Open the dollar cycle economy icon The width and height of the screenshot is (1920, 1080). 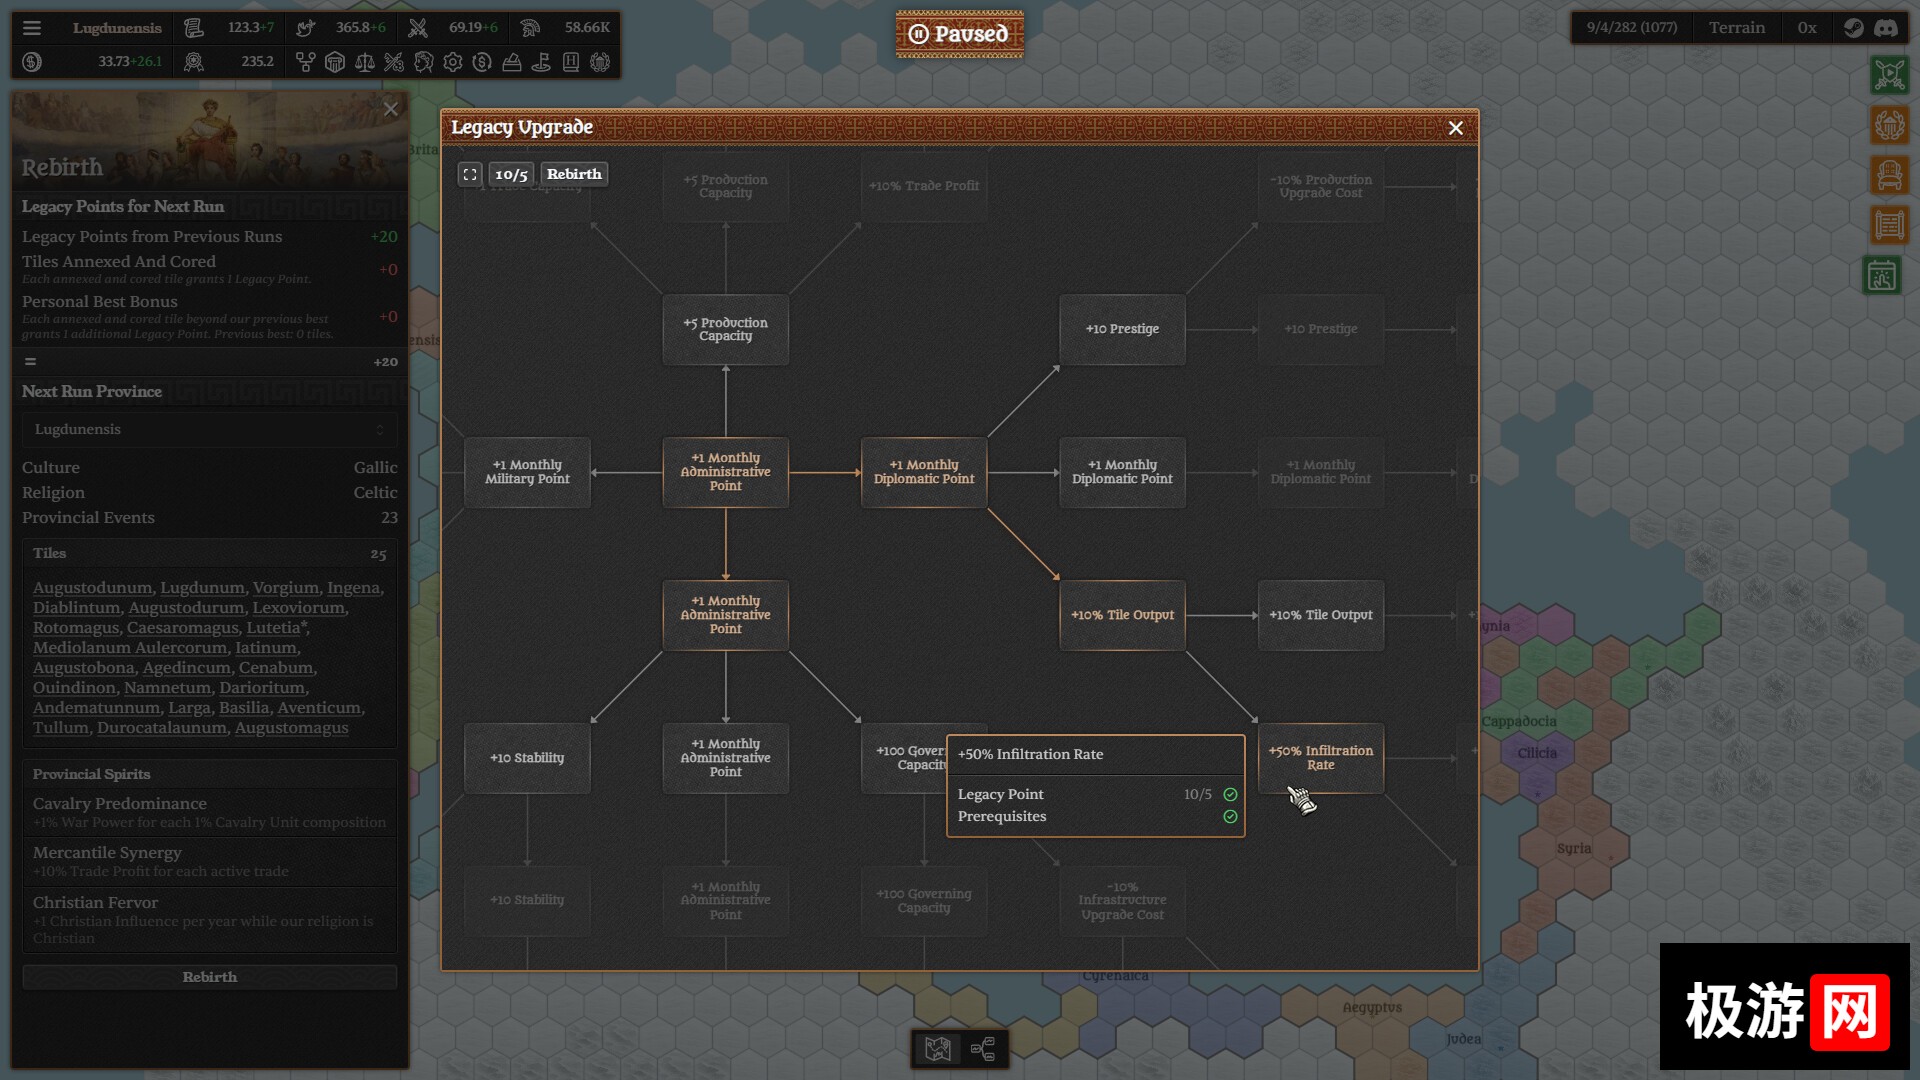482,62
